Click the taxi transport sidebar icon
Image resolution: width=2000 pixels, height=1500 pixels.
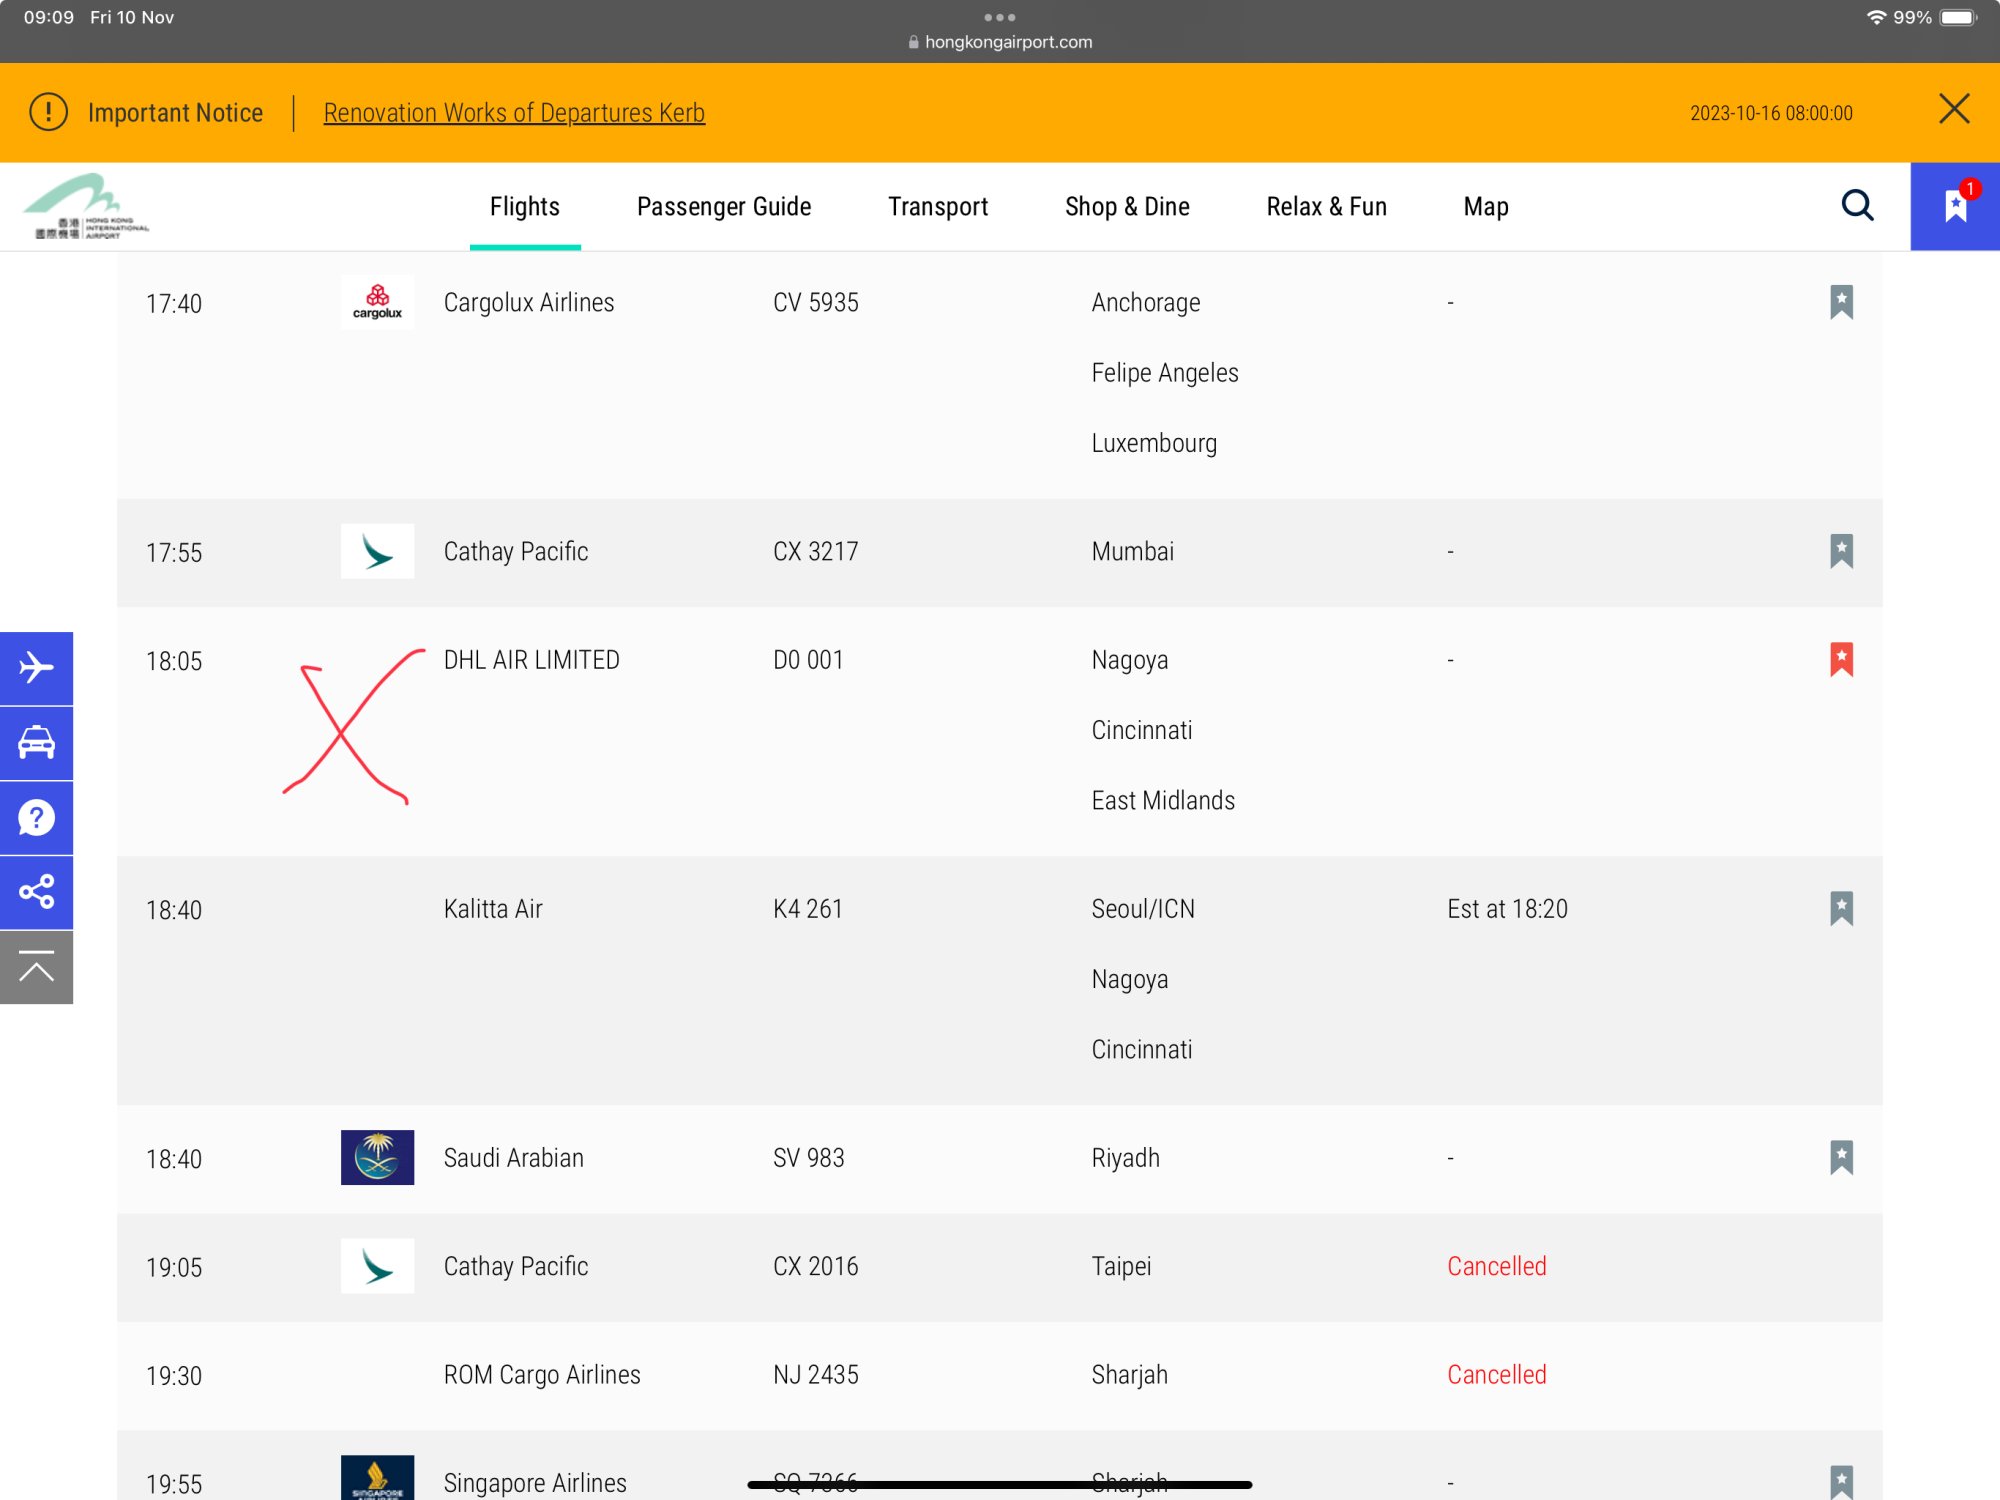pos(36,743)
